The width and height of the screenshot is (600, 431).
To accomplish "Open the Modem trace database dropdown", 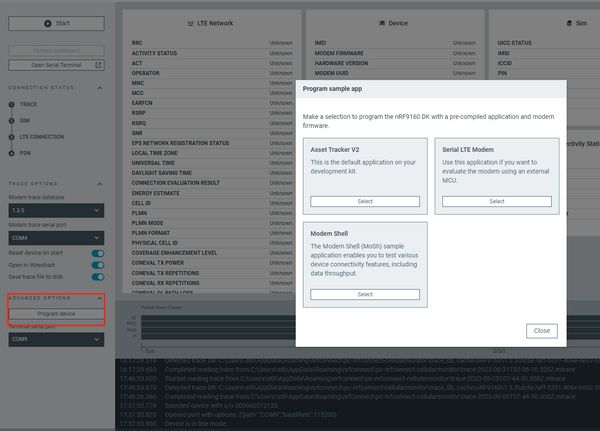I will click(56, 211).
